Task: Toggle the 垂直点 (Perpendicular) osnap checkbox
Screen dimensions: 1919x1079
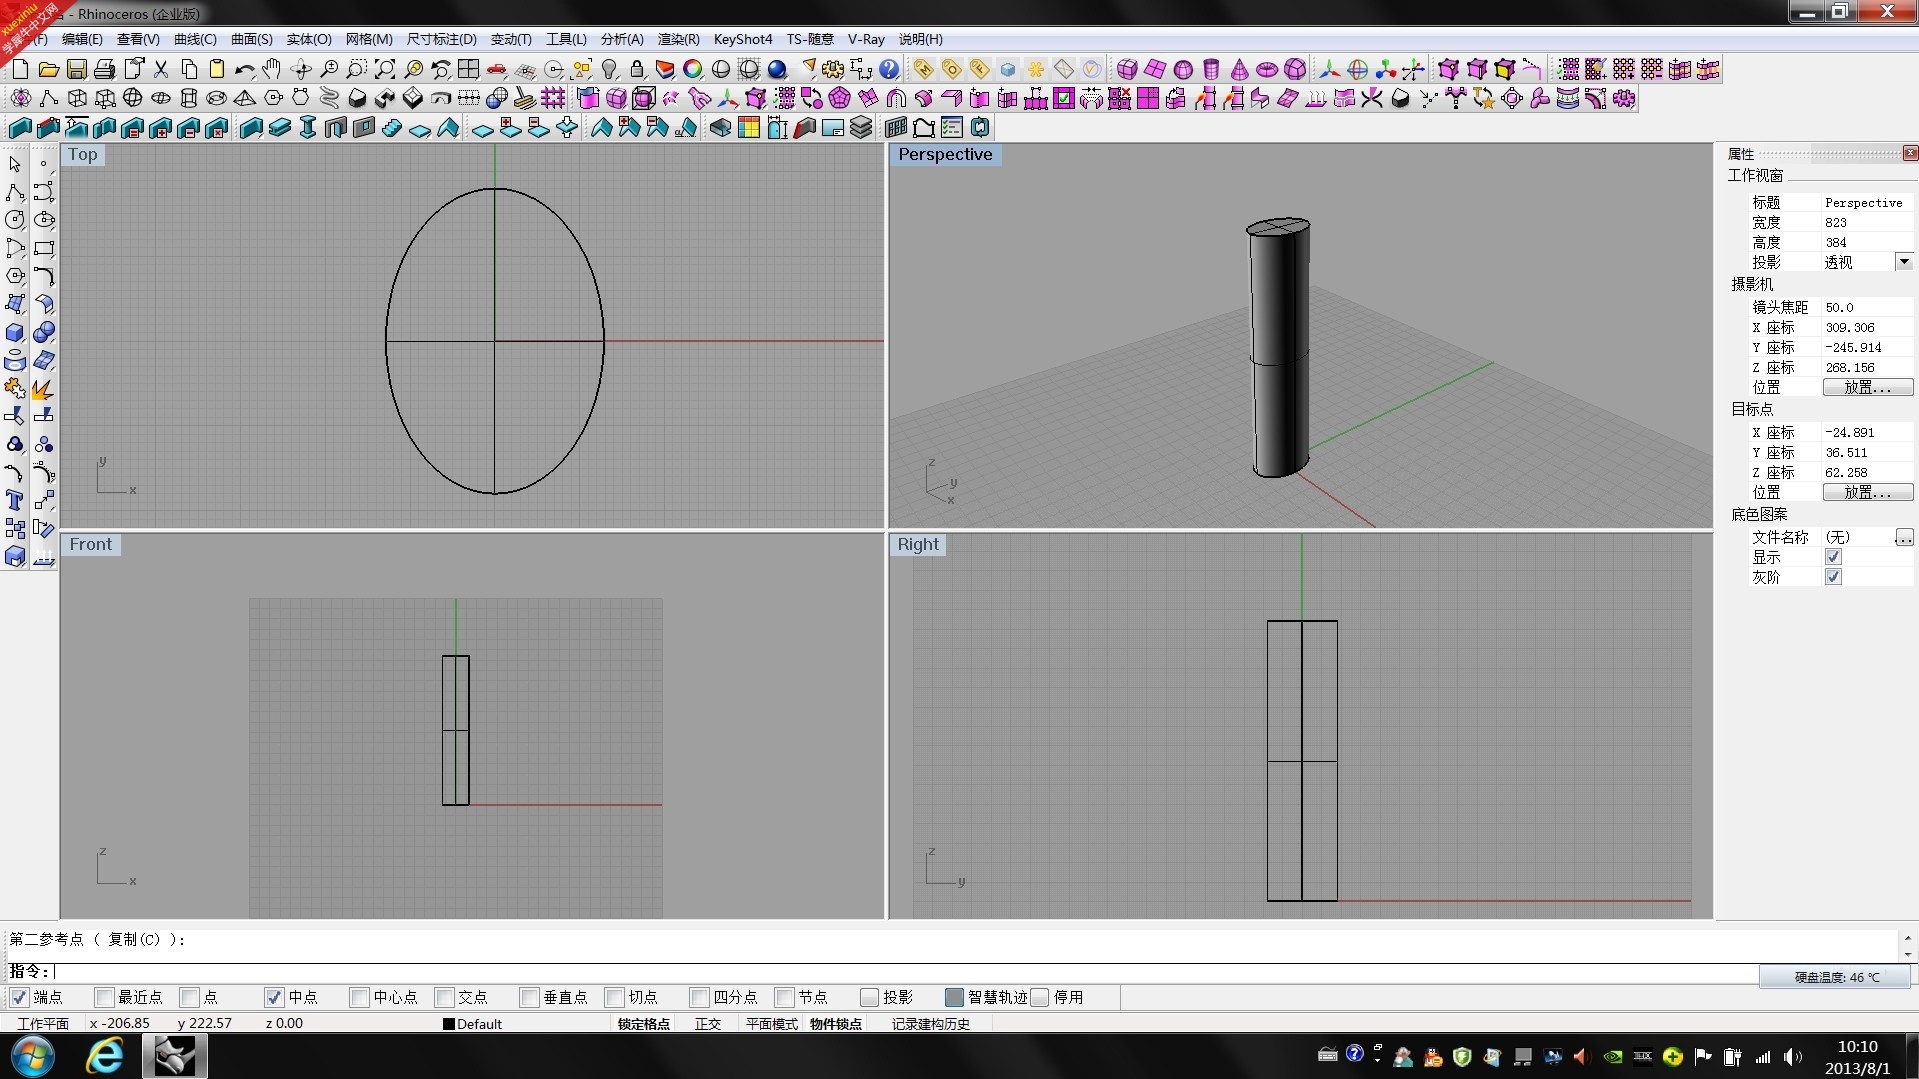Action: (529, 997)
